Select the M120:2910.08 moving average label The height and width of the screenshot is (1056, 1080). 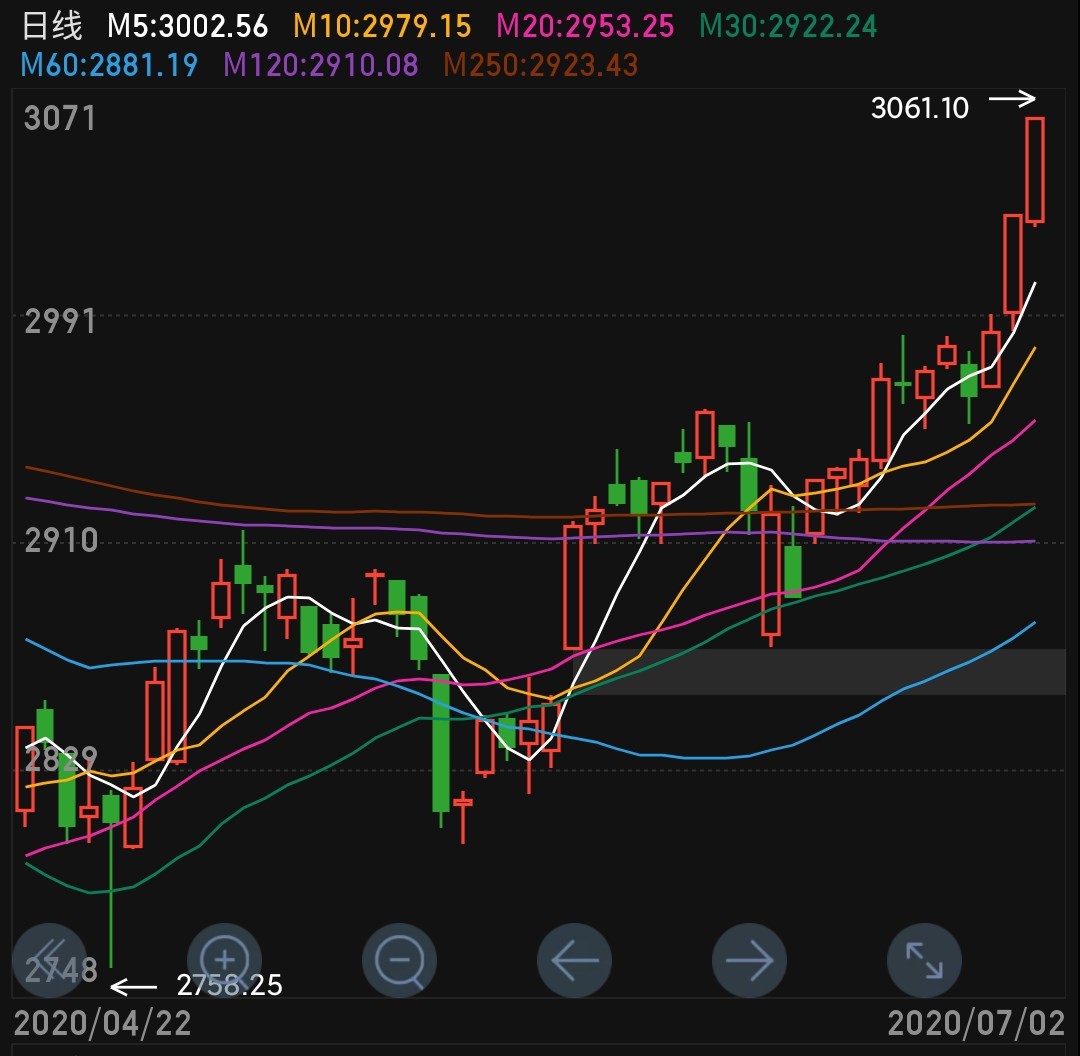(x=321, y=65)
